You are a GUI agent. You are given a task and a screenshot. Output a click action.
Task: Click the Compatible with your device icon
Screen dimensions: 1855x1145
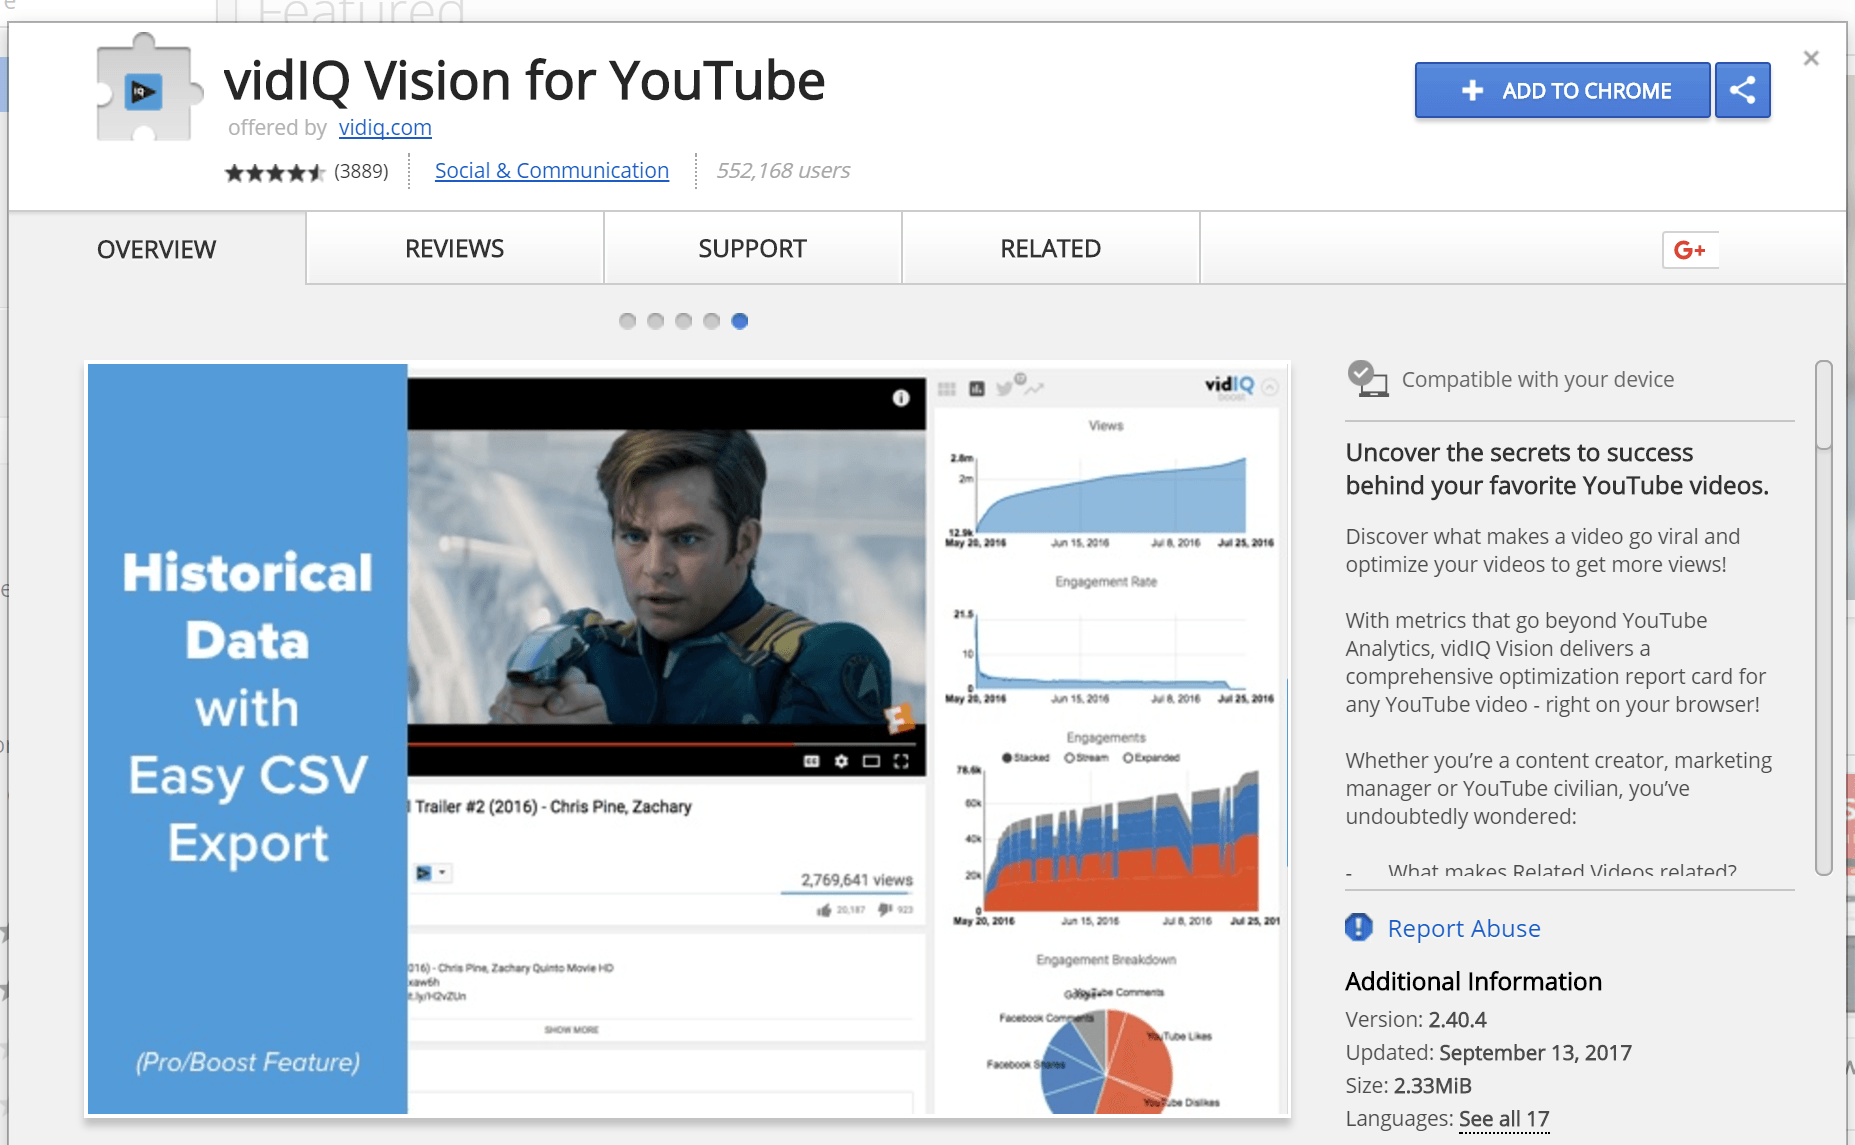tap(1367, 379)
